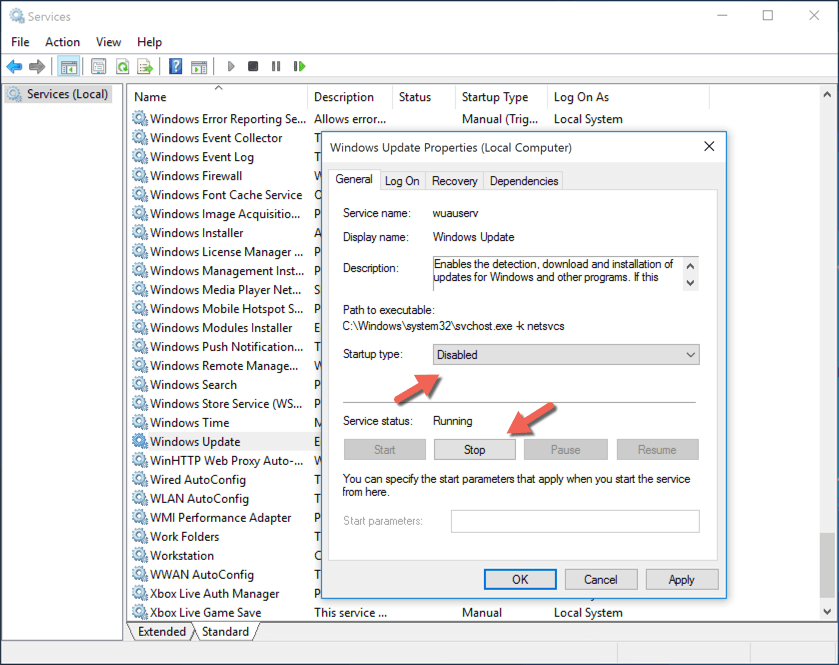Switch to the Recovery tab
This screenshot has height=665, width=839.
tap(454, 181)
